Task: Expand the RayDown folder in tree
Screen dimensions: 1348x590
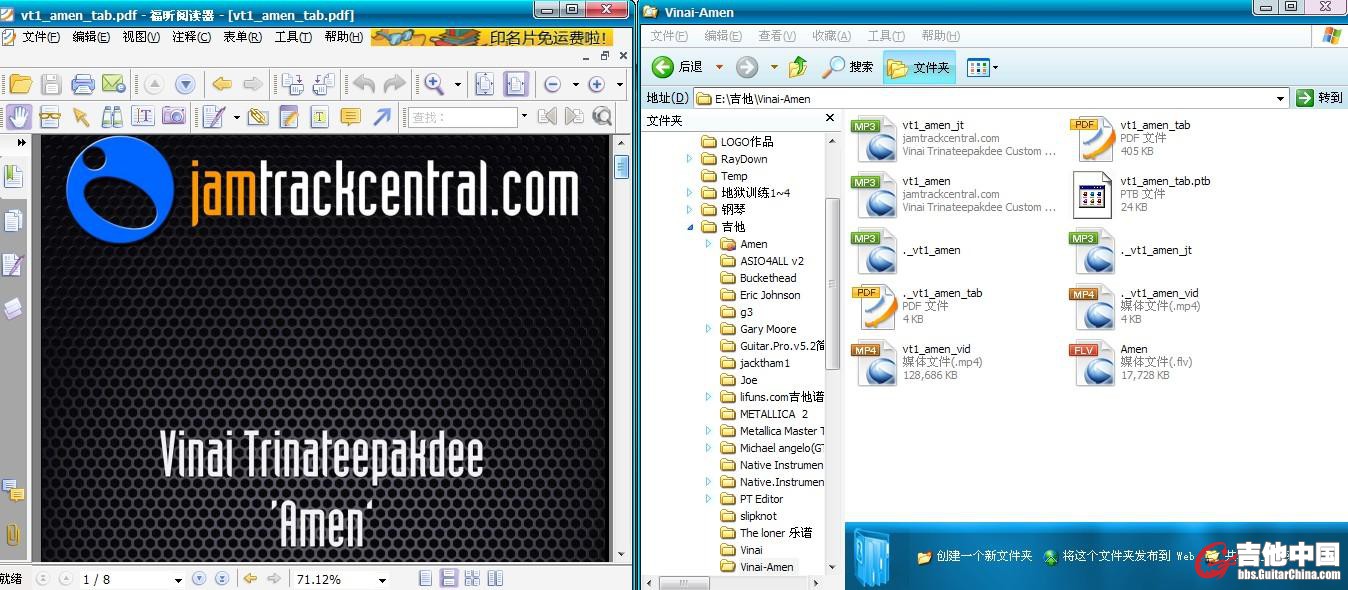Action: pos(689,159)
